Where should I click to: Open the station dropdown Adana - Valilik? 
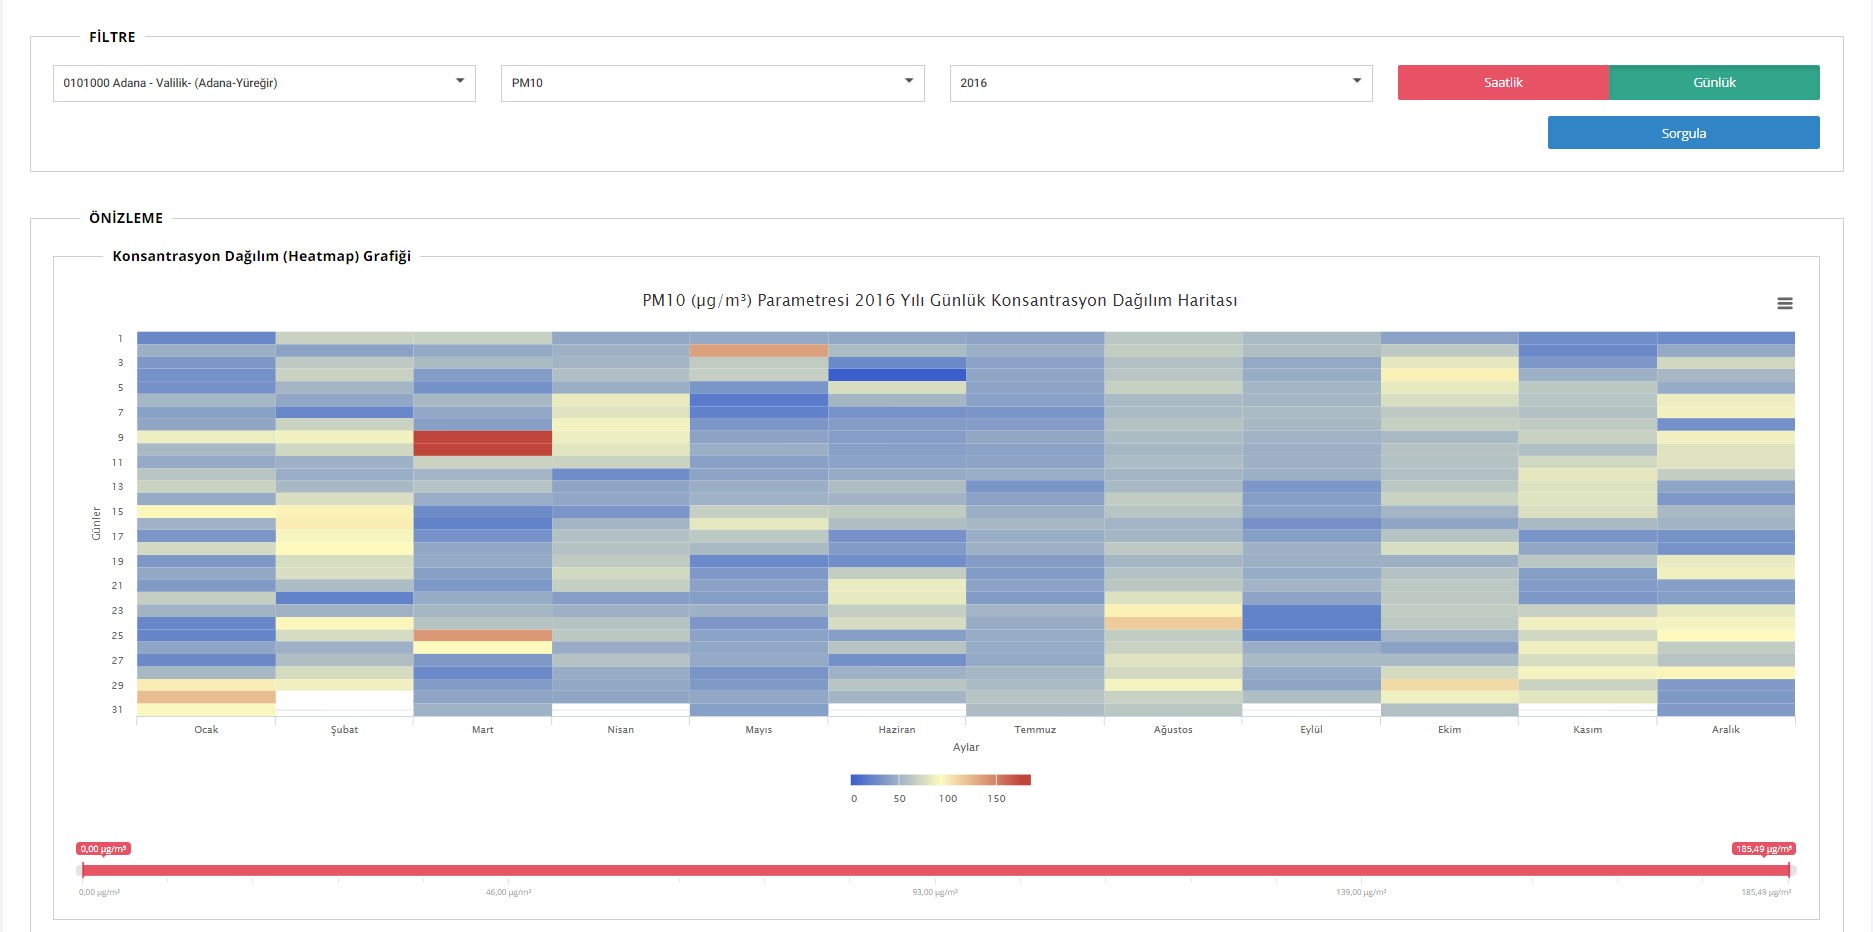[x=264, y=83]
